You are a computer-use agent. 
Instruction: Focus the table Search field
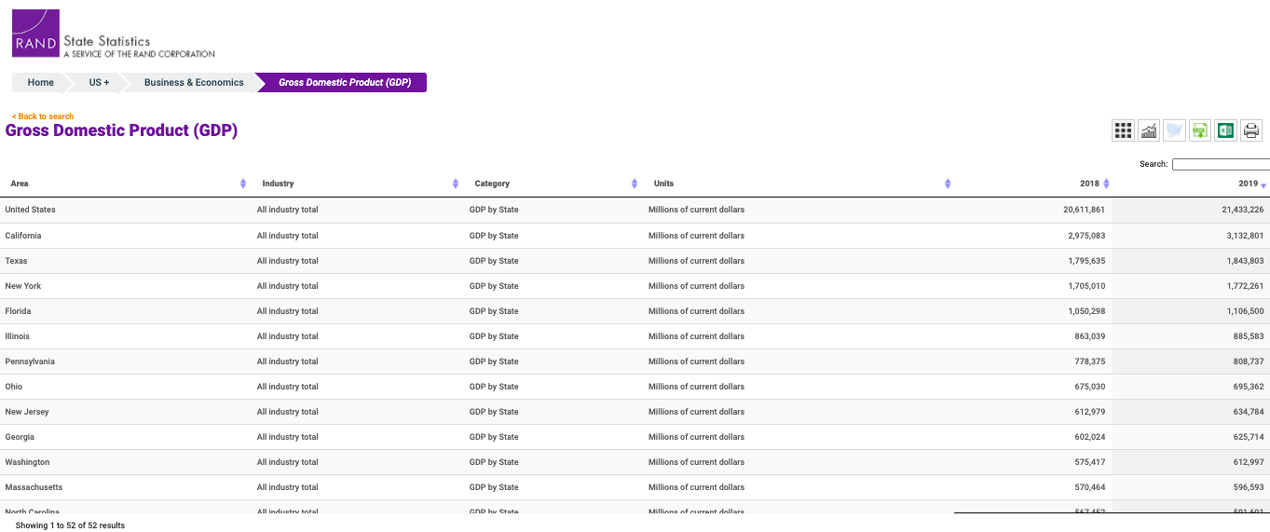pyautogui.click(x=1221, y=164)
